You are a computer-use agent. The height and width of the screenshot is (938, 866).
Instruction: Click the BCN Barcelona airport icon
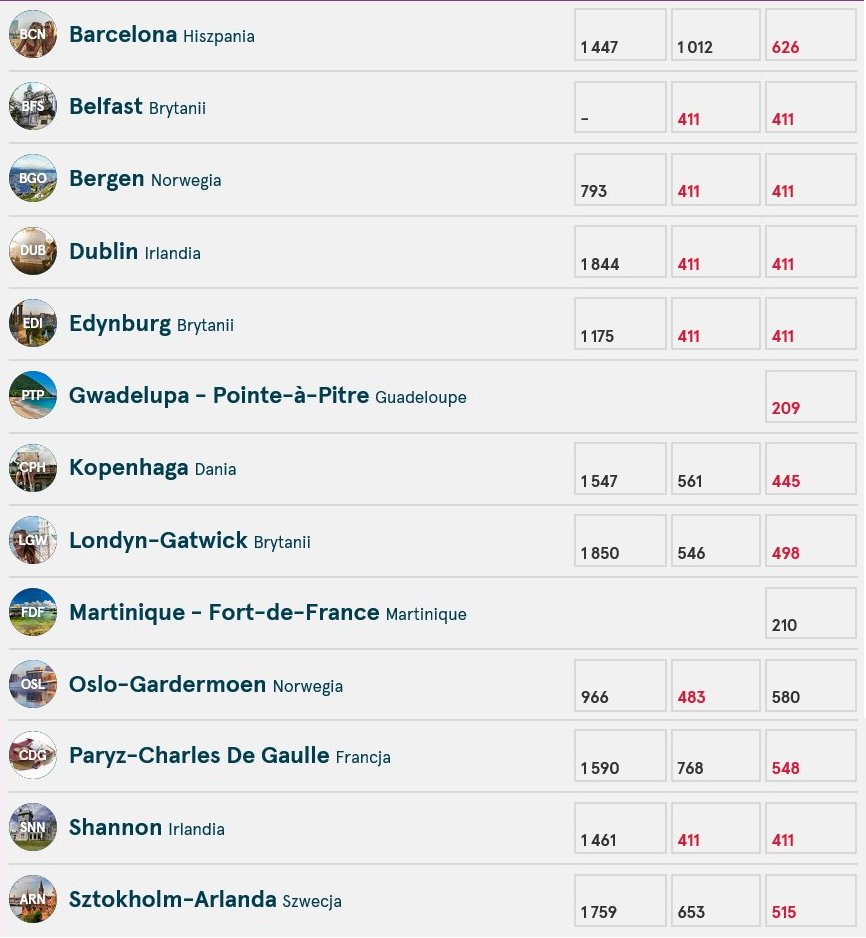(33, 34)
